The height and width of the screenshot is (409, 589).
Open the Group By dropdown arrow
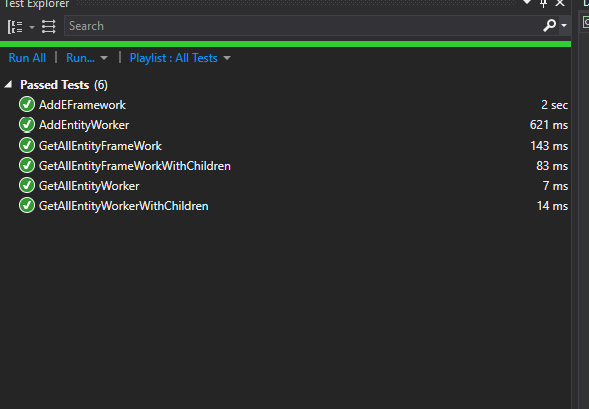coord(32,27)
